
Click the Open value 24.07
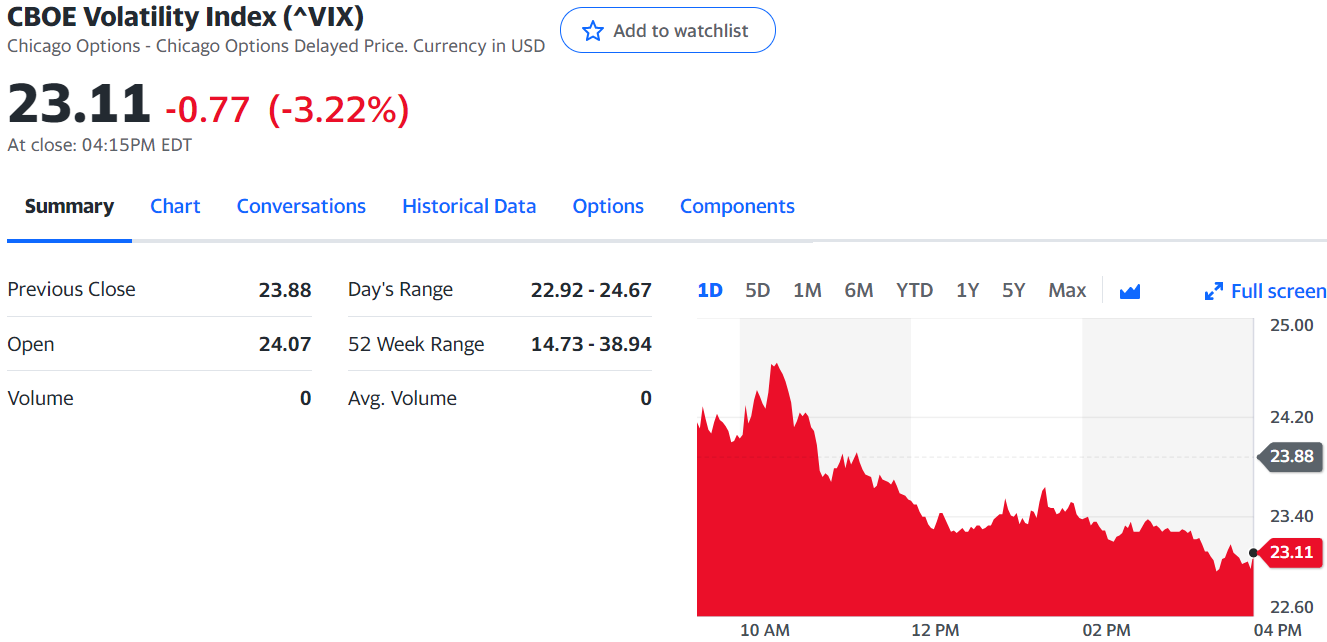tap(285, 344)
